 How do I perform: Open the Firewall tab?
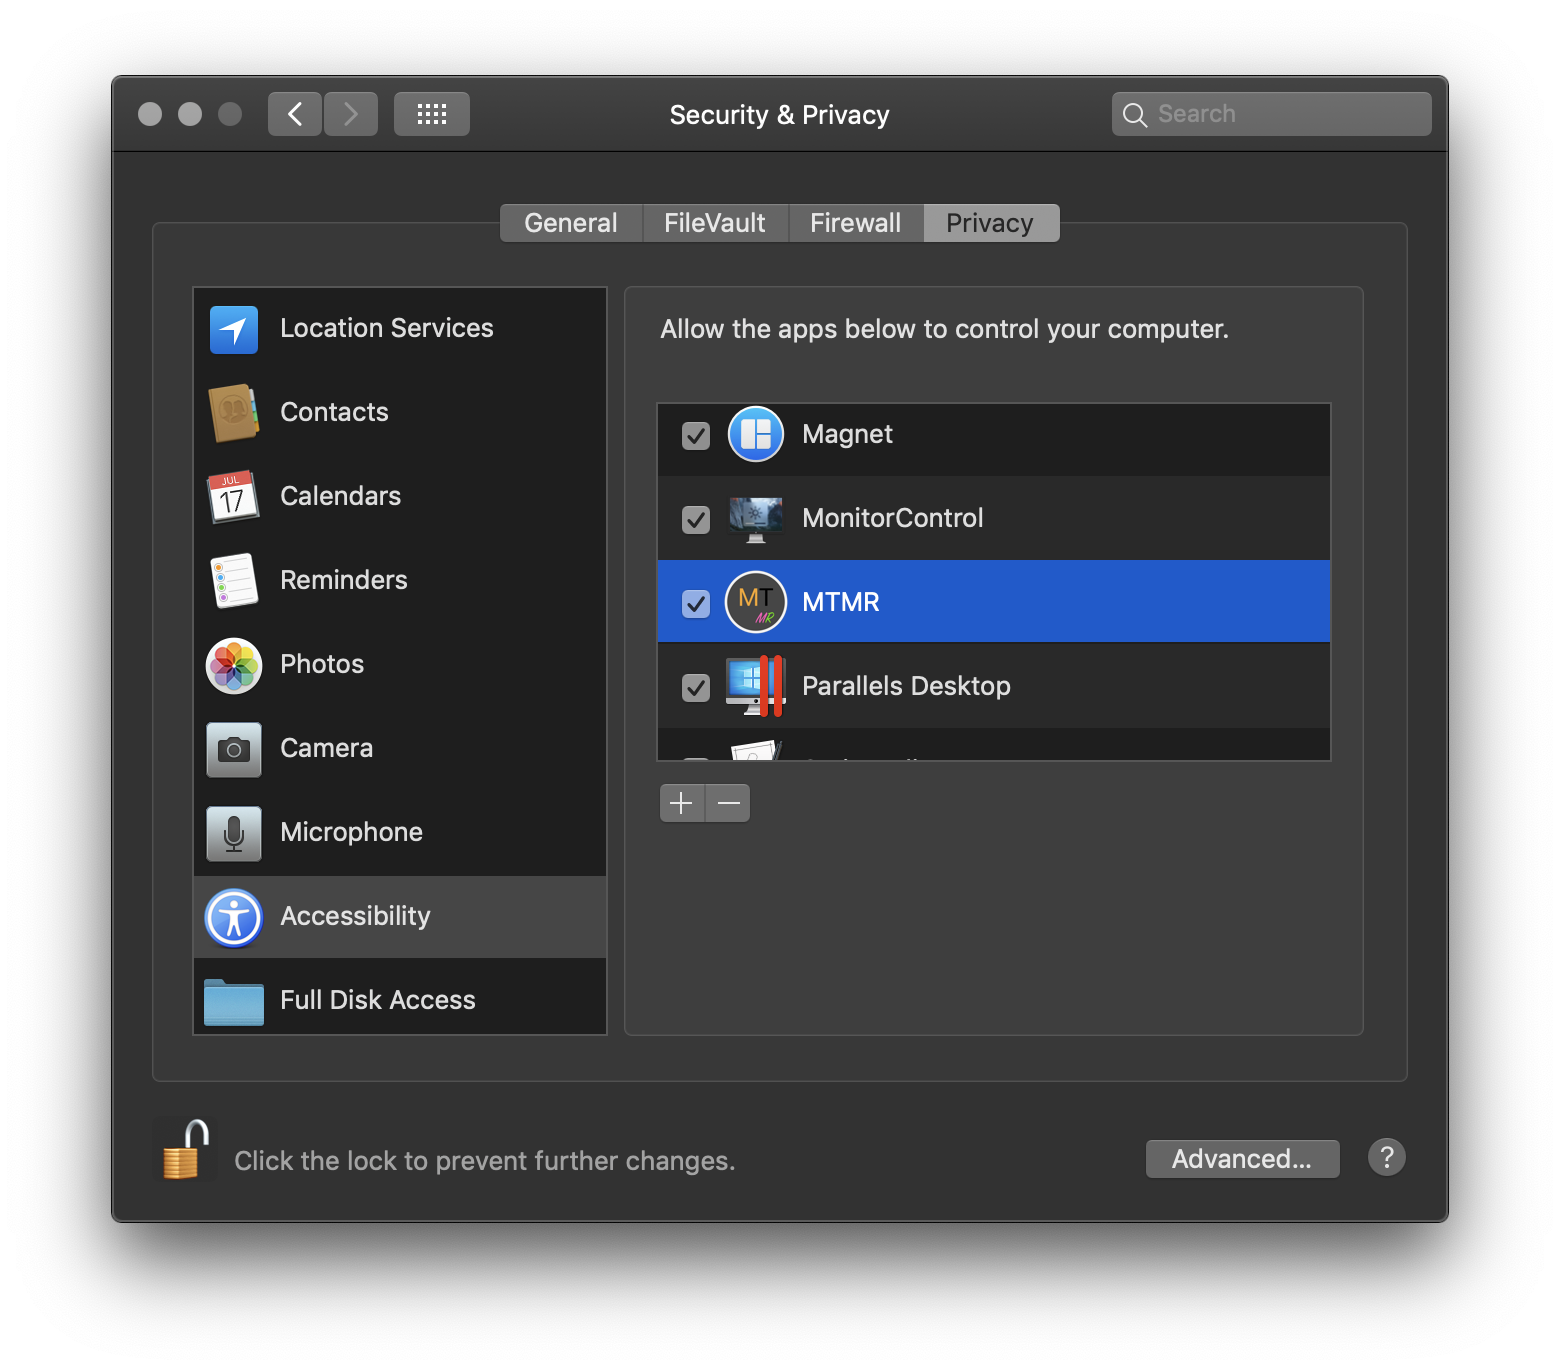pos(855,222)
